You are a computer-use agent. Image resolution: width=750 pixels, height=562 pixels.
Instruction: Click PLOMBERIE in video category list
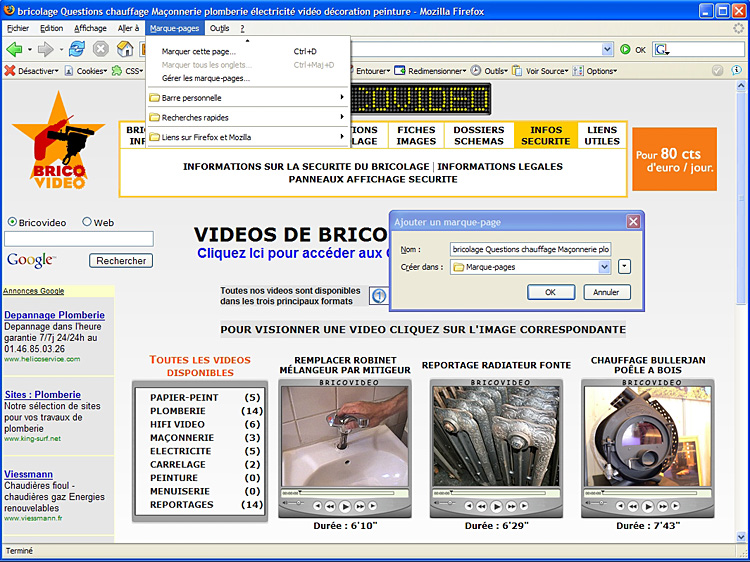click(x=177, y=411)
